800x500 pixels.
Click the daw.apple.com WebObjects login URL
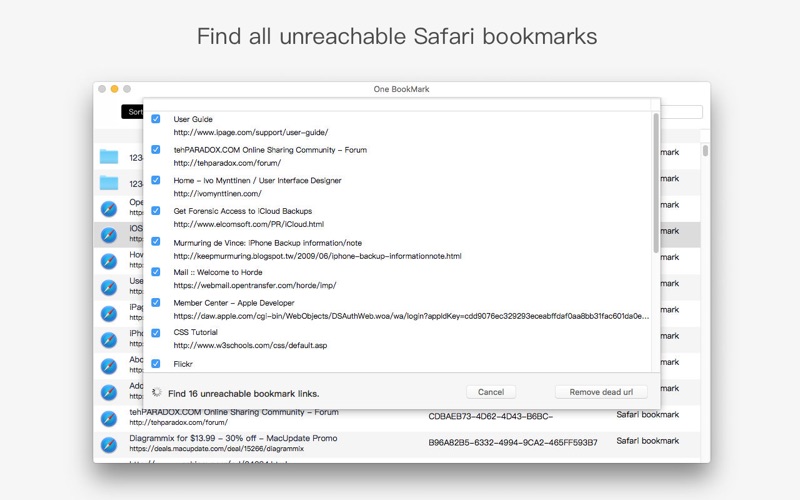pos(411,316)
